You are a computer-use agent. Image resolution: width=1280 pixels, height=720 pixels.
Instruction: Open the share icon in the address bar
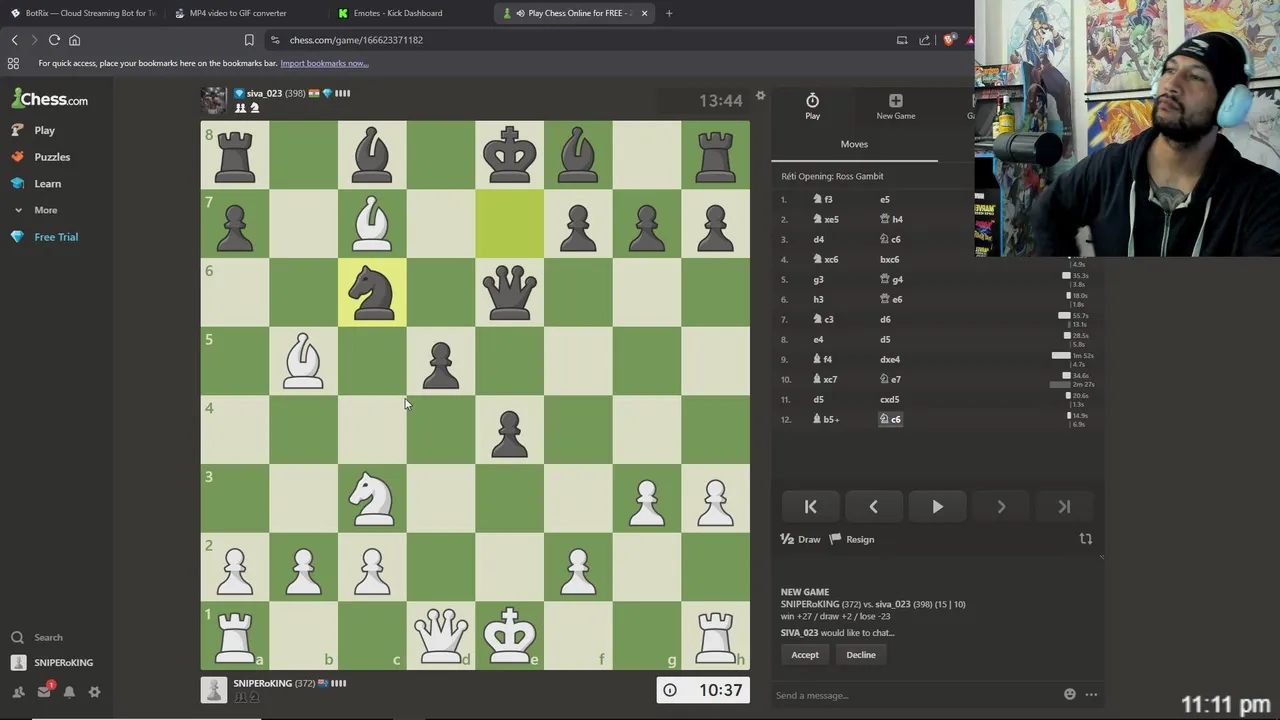tap(925, 40)
